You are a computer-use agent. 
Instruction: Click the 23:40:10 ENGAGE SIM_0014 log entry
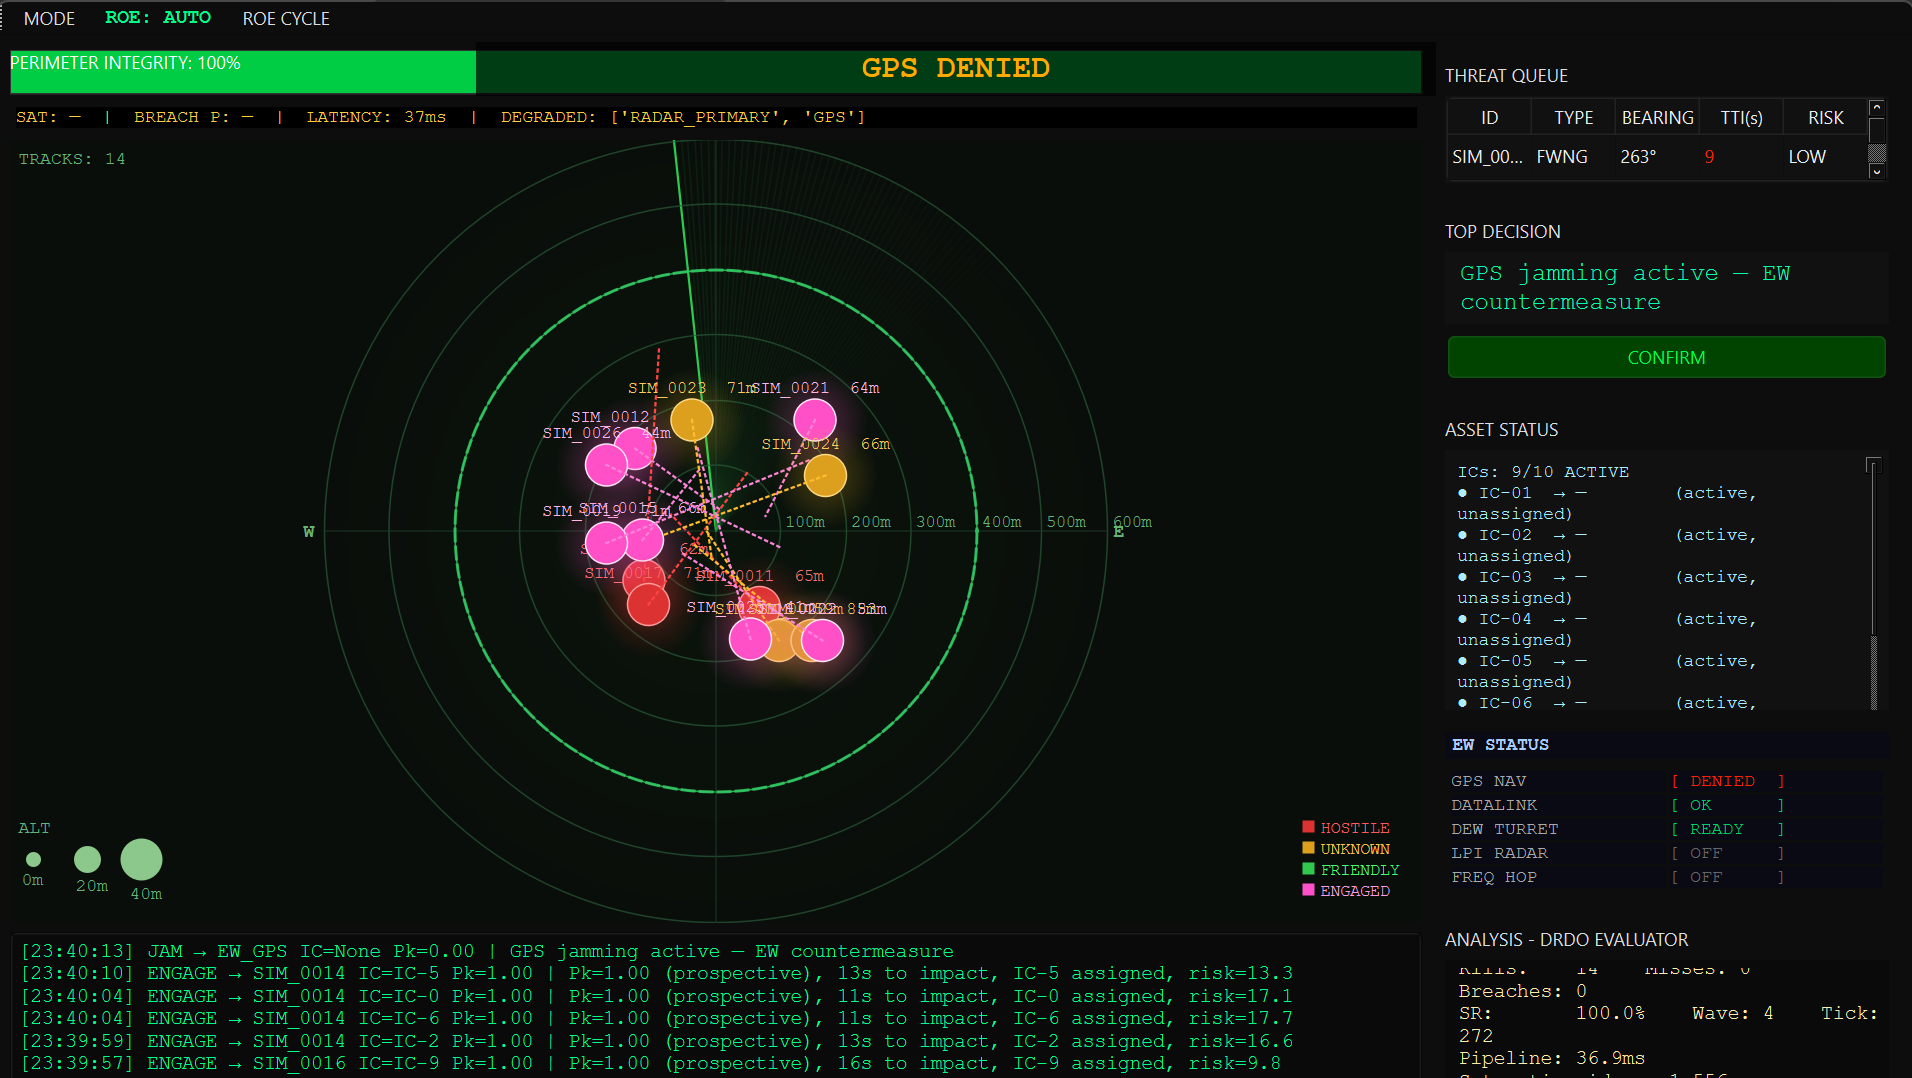coord(657,973)
